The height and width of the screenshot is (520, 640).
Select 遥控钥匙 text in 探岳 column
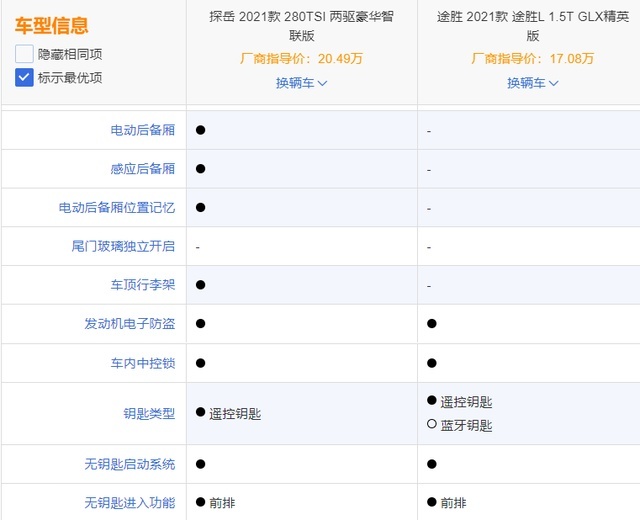235,414
